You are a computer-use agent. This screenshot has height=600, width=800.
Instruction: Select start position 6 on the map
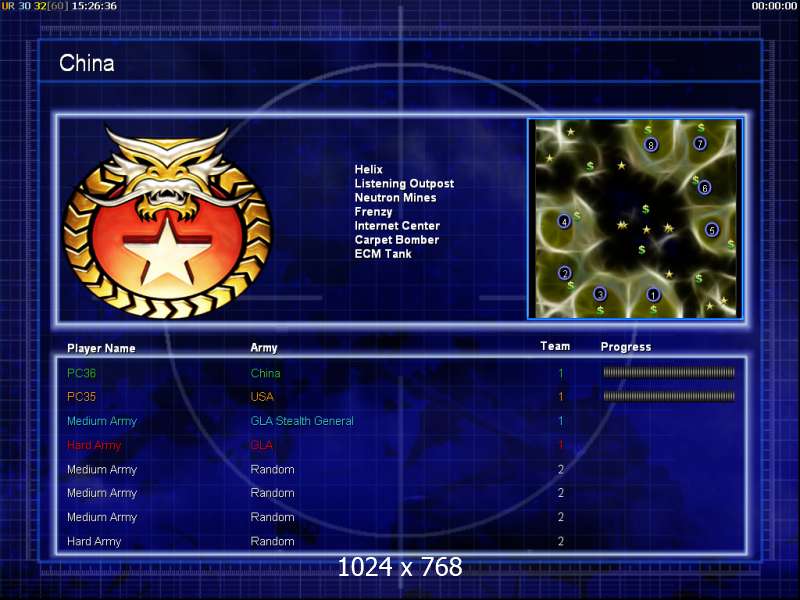click(705, 188)
